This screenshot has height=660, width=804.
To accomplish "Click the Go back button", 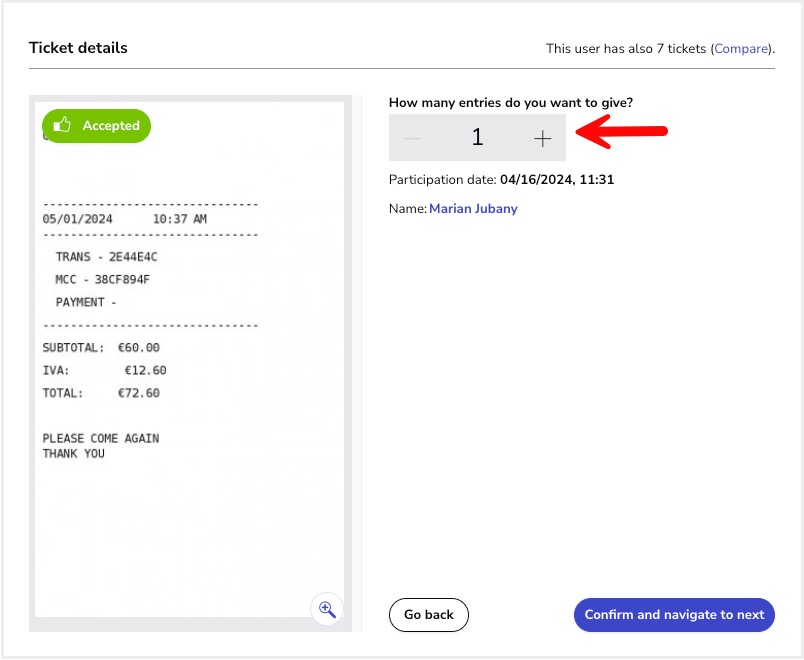I will (x=429, y=615).
